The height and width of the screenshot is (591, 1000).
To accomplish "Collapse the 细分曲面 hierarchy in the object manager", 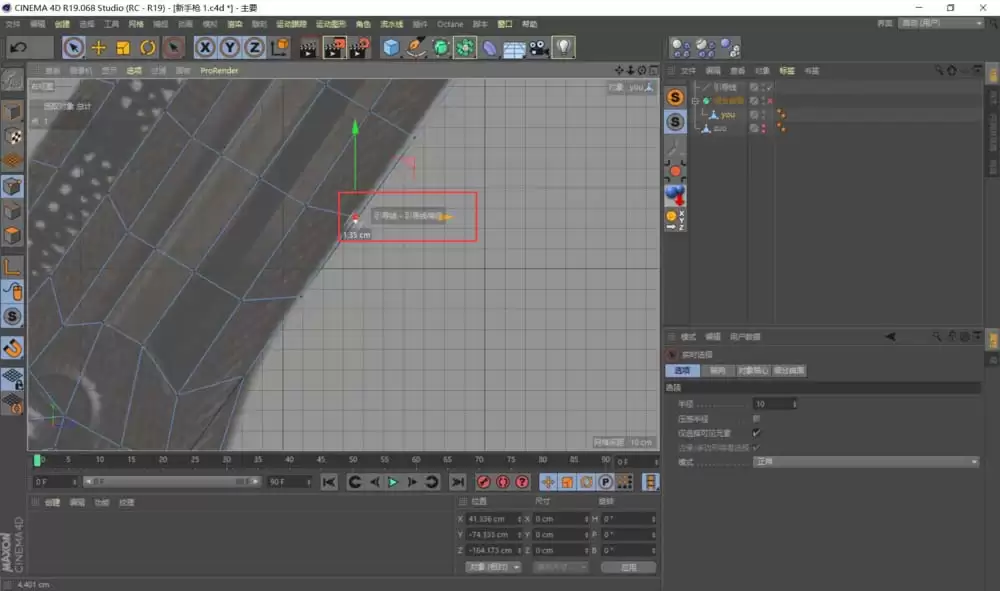I will point(694,100).
